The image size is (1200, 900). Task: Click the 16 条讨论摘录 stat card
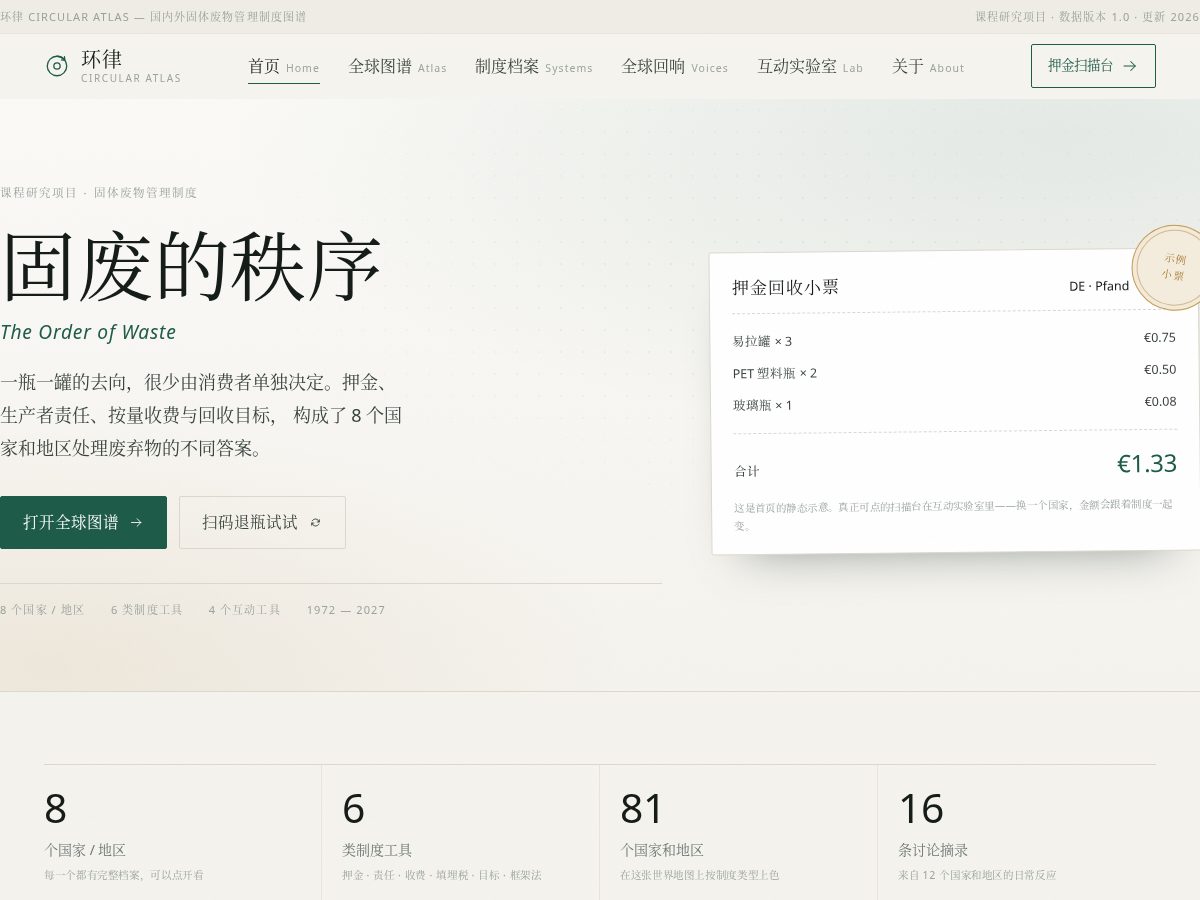(1017, 833)
